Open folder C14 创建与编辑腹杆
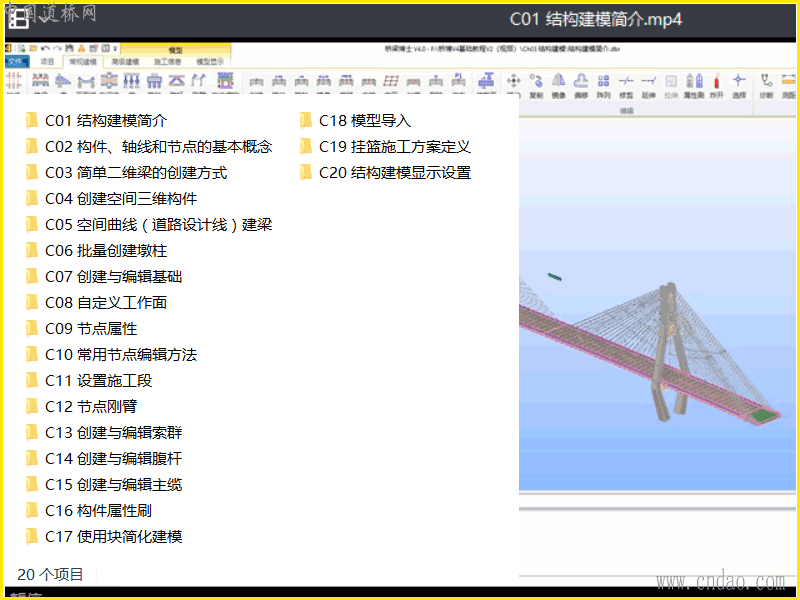The width and height of the screenshot is (800, 600). pyautogui.click(x=104, y=459)
